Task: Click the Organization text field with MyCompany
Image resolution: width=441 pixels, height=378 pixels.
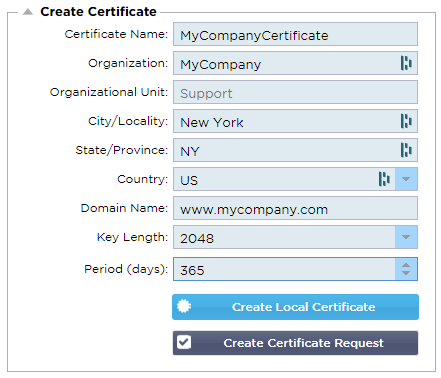Action: click(x=287, y=63)
